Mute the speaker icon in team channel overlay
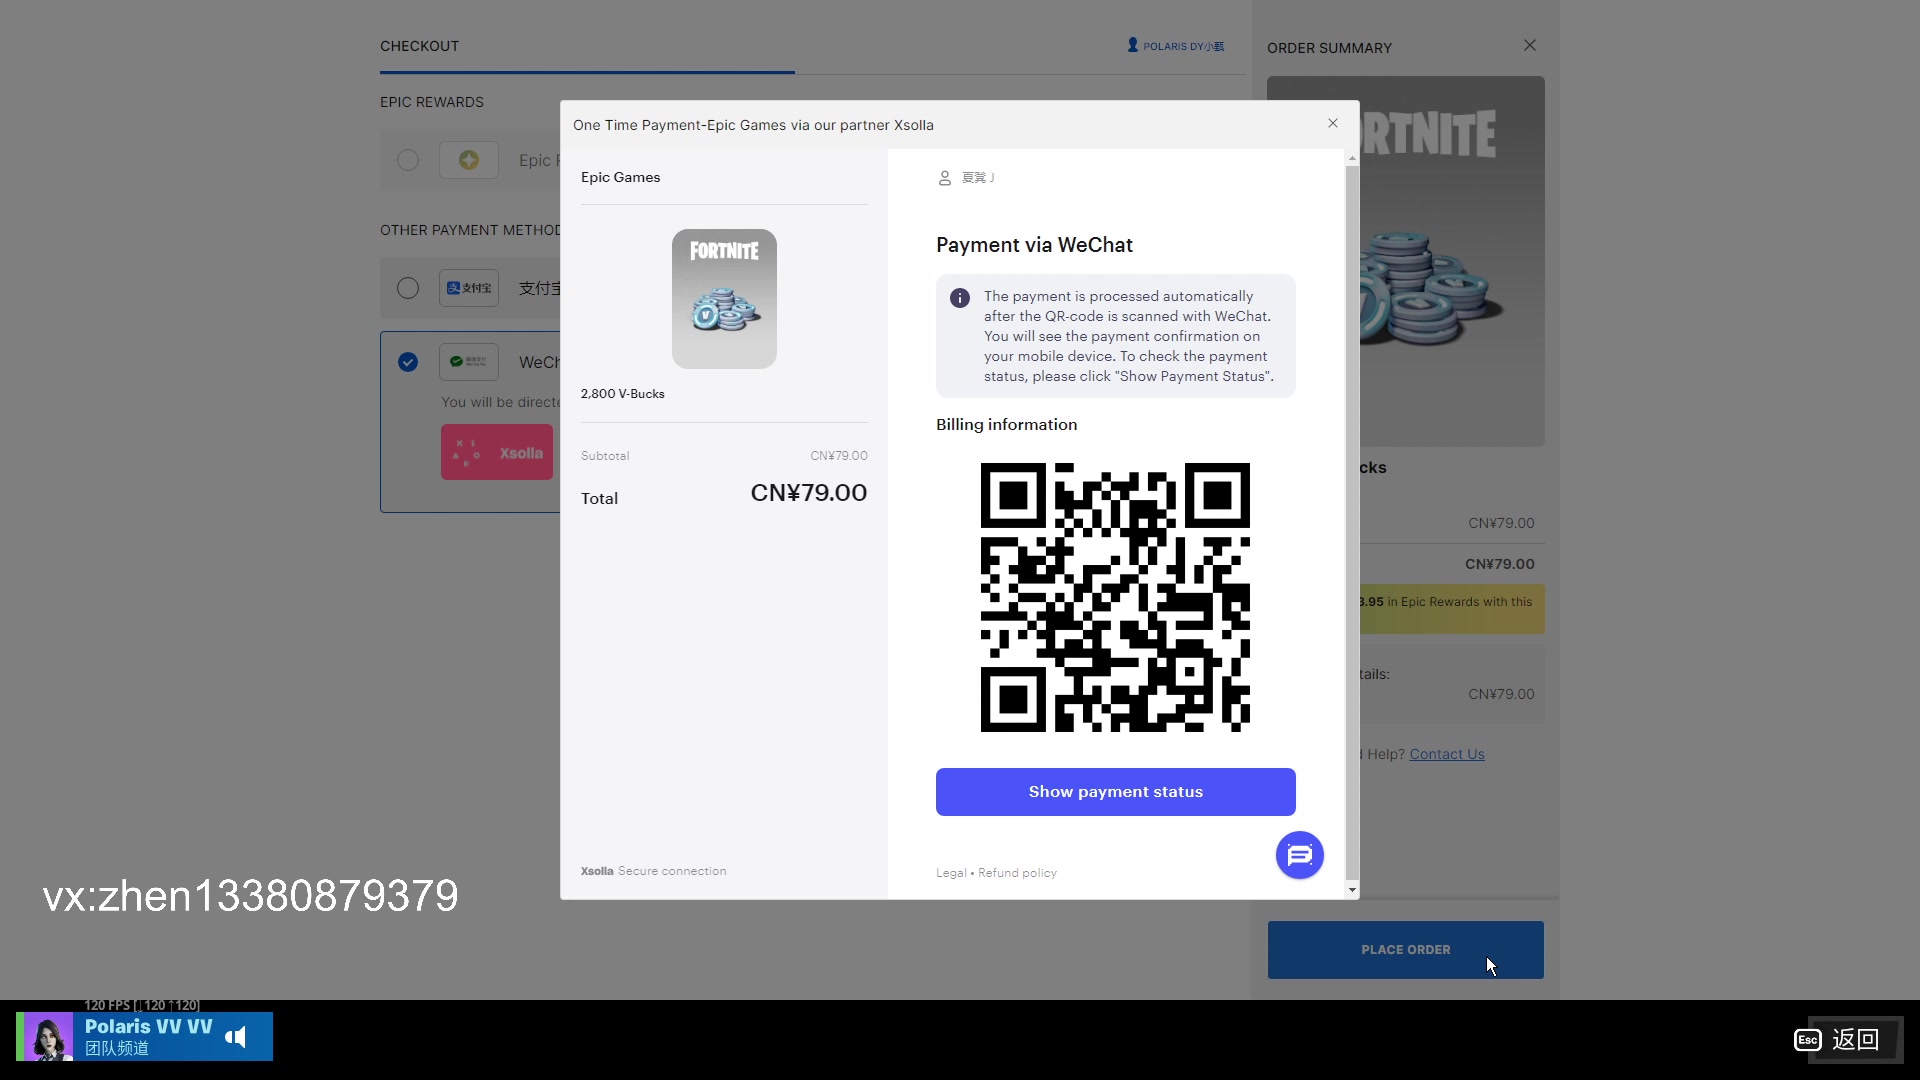The width and height of the screenshot is (1920, 1080). point(236,1037)
